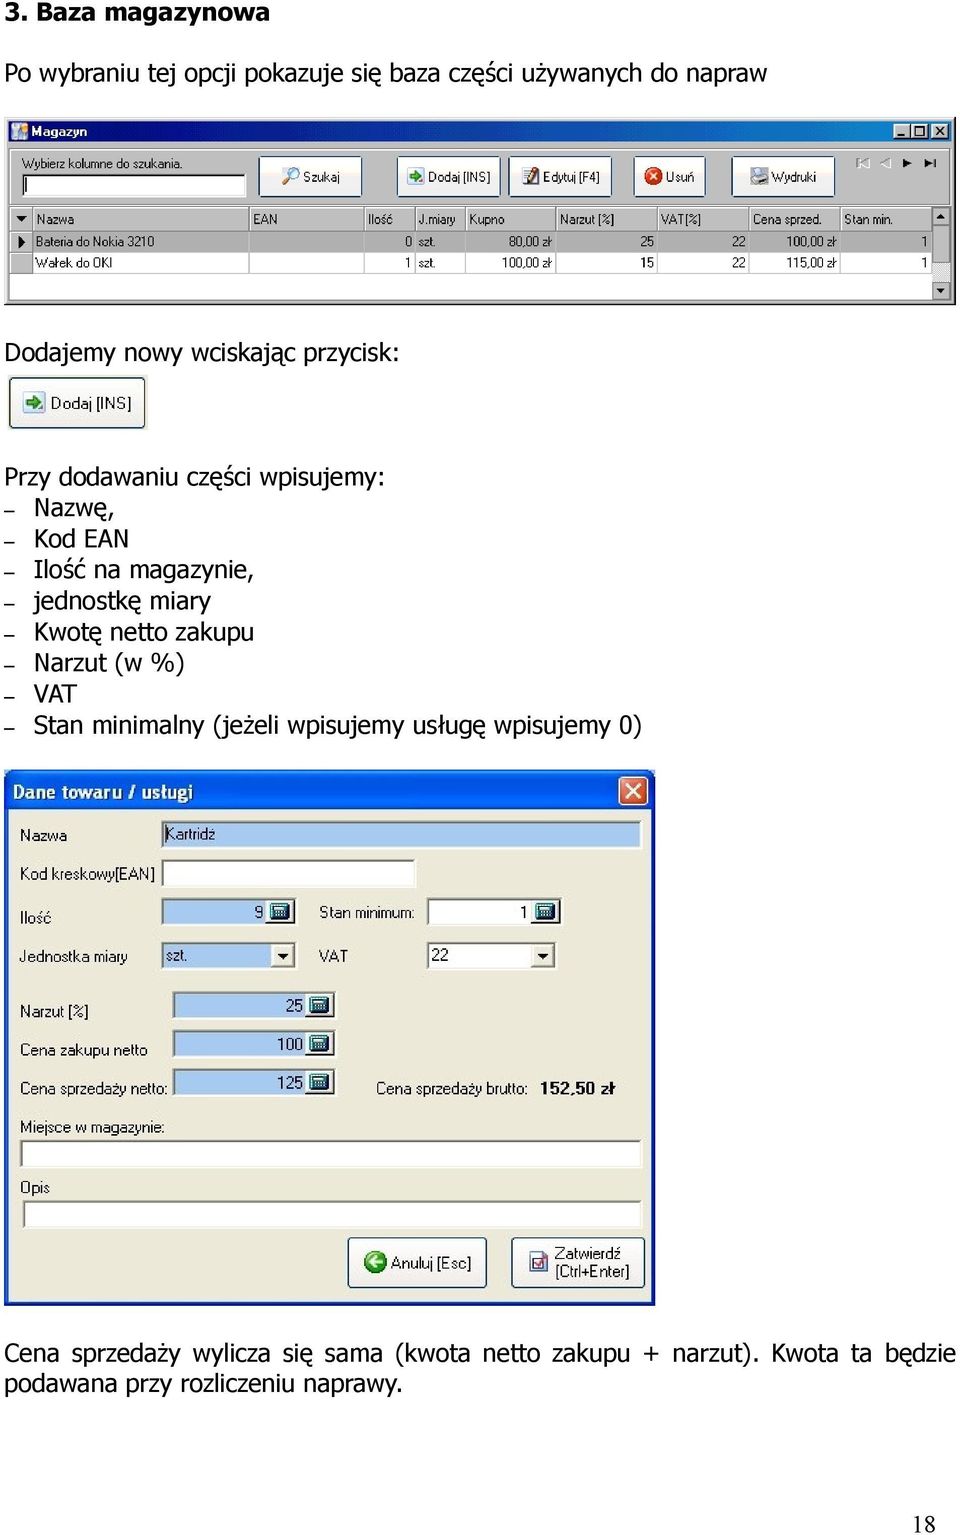Sort by Nazwa column header
Screen dimensions: 960x1535
140,219
